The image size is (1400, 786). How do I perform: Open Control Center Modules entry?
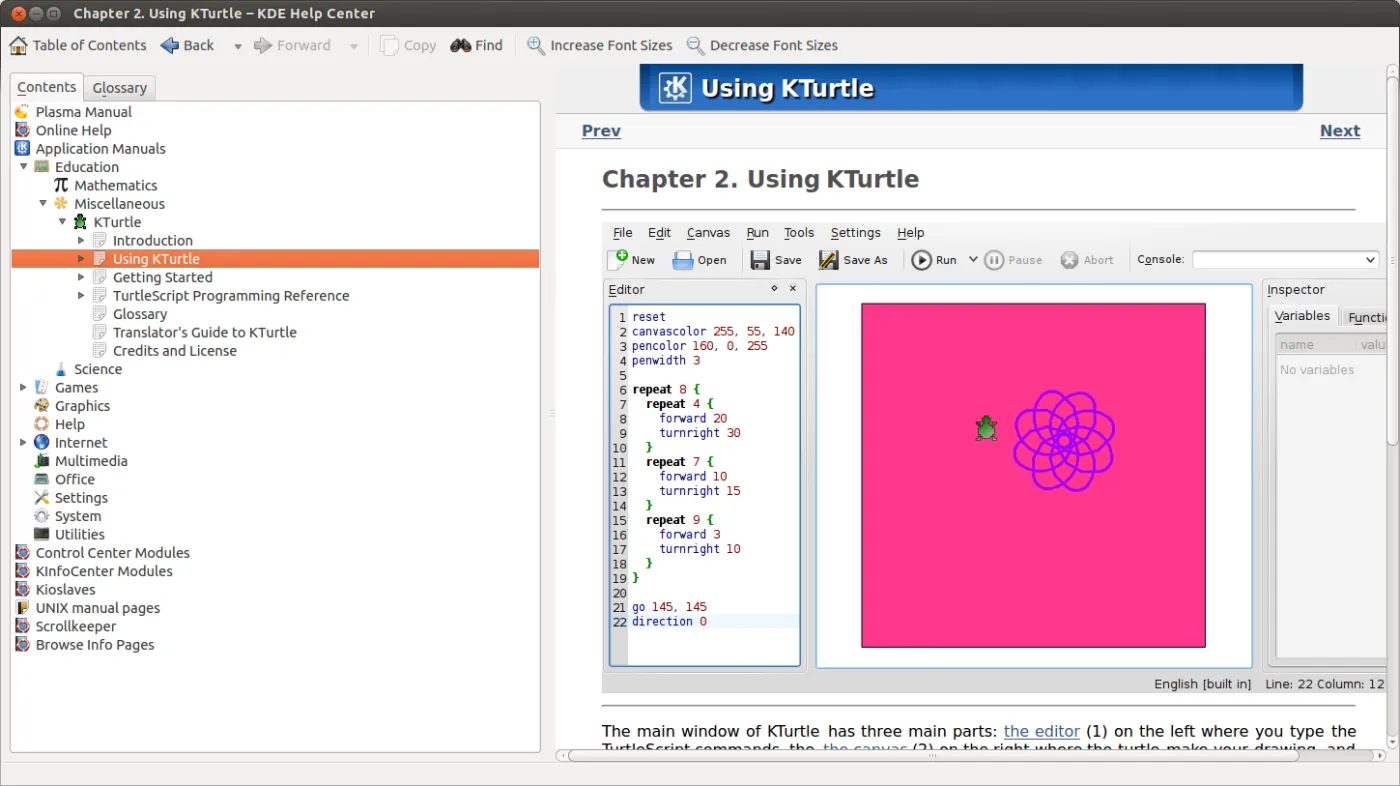pos(112,553)
